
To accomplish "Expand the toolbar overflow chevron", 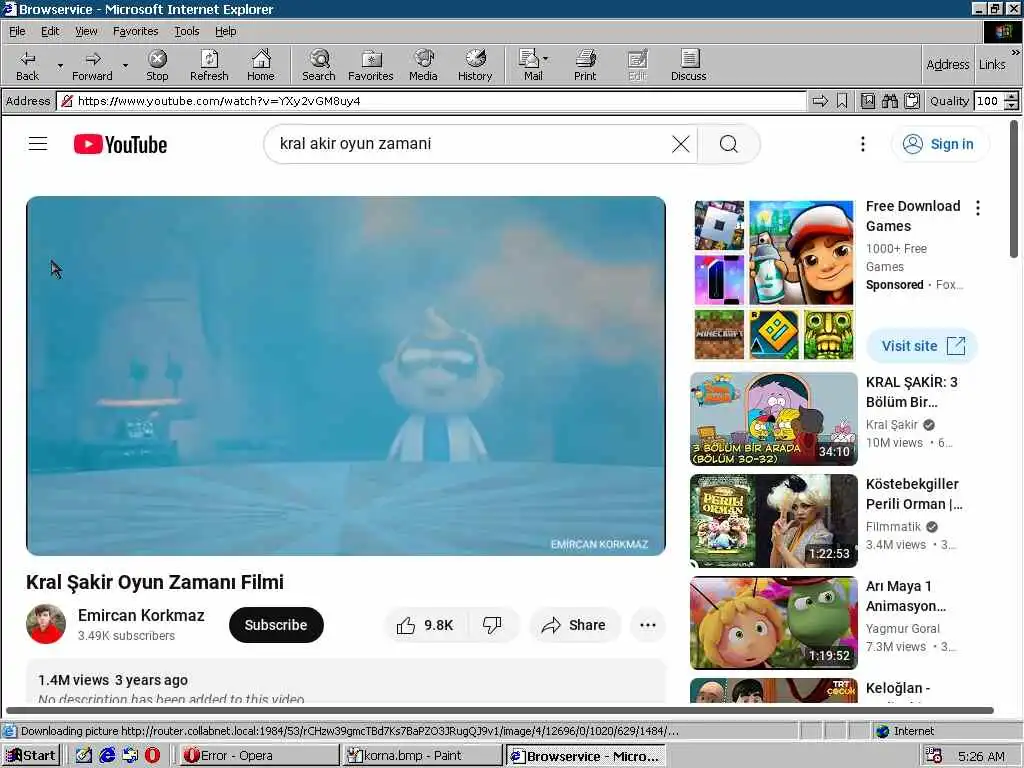I will point(1016,52).
